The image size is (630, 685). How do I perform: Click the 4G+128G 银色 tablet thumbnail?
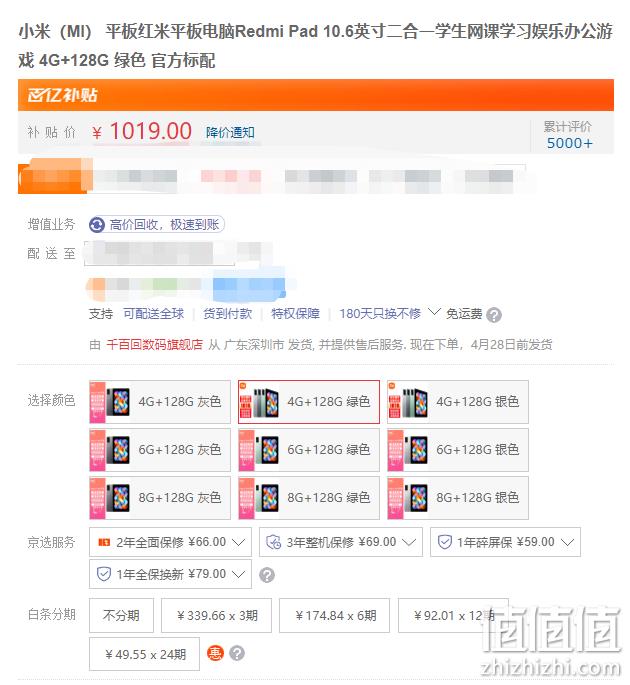(408, 402)
